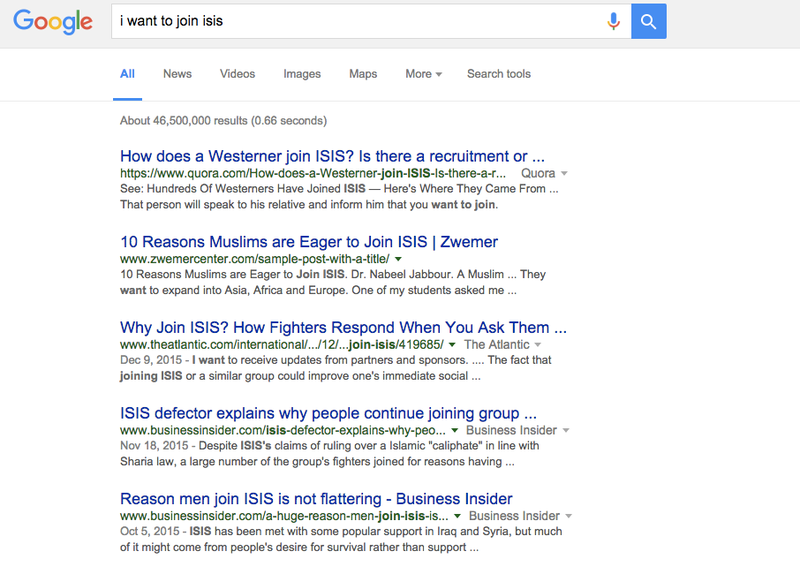The width and height of the screenshot is (800, 574).
Task: Expand green arrow beside theatlantic.com URL
Action: (453, 344)
